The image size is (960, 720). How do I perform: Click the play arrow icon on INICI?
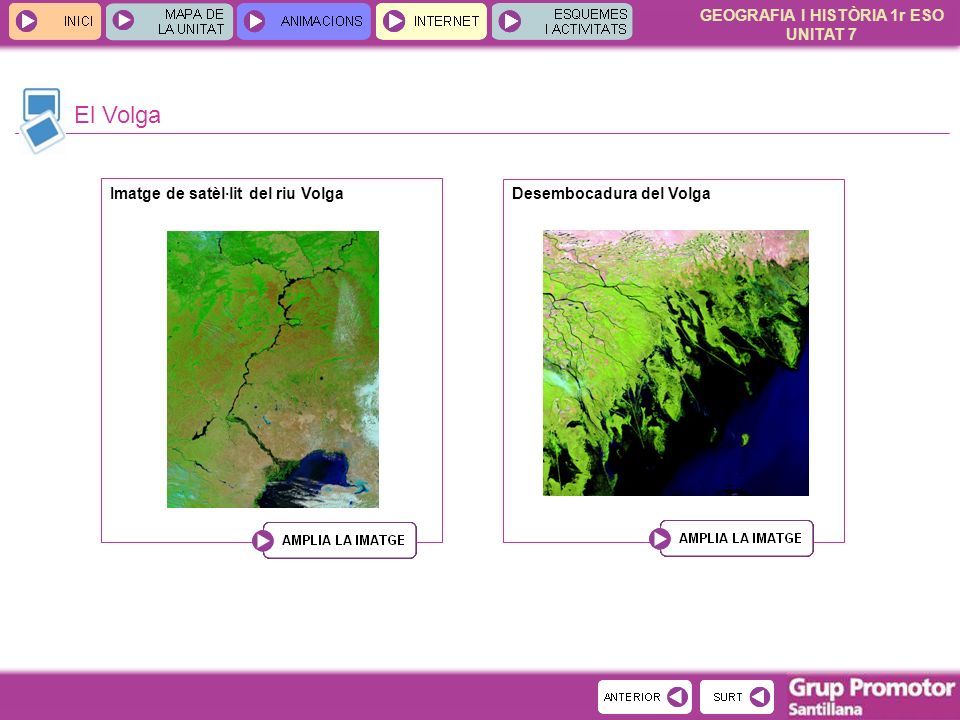tap(26, 21)
